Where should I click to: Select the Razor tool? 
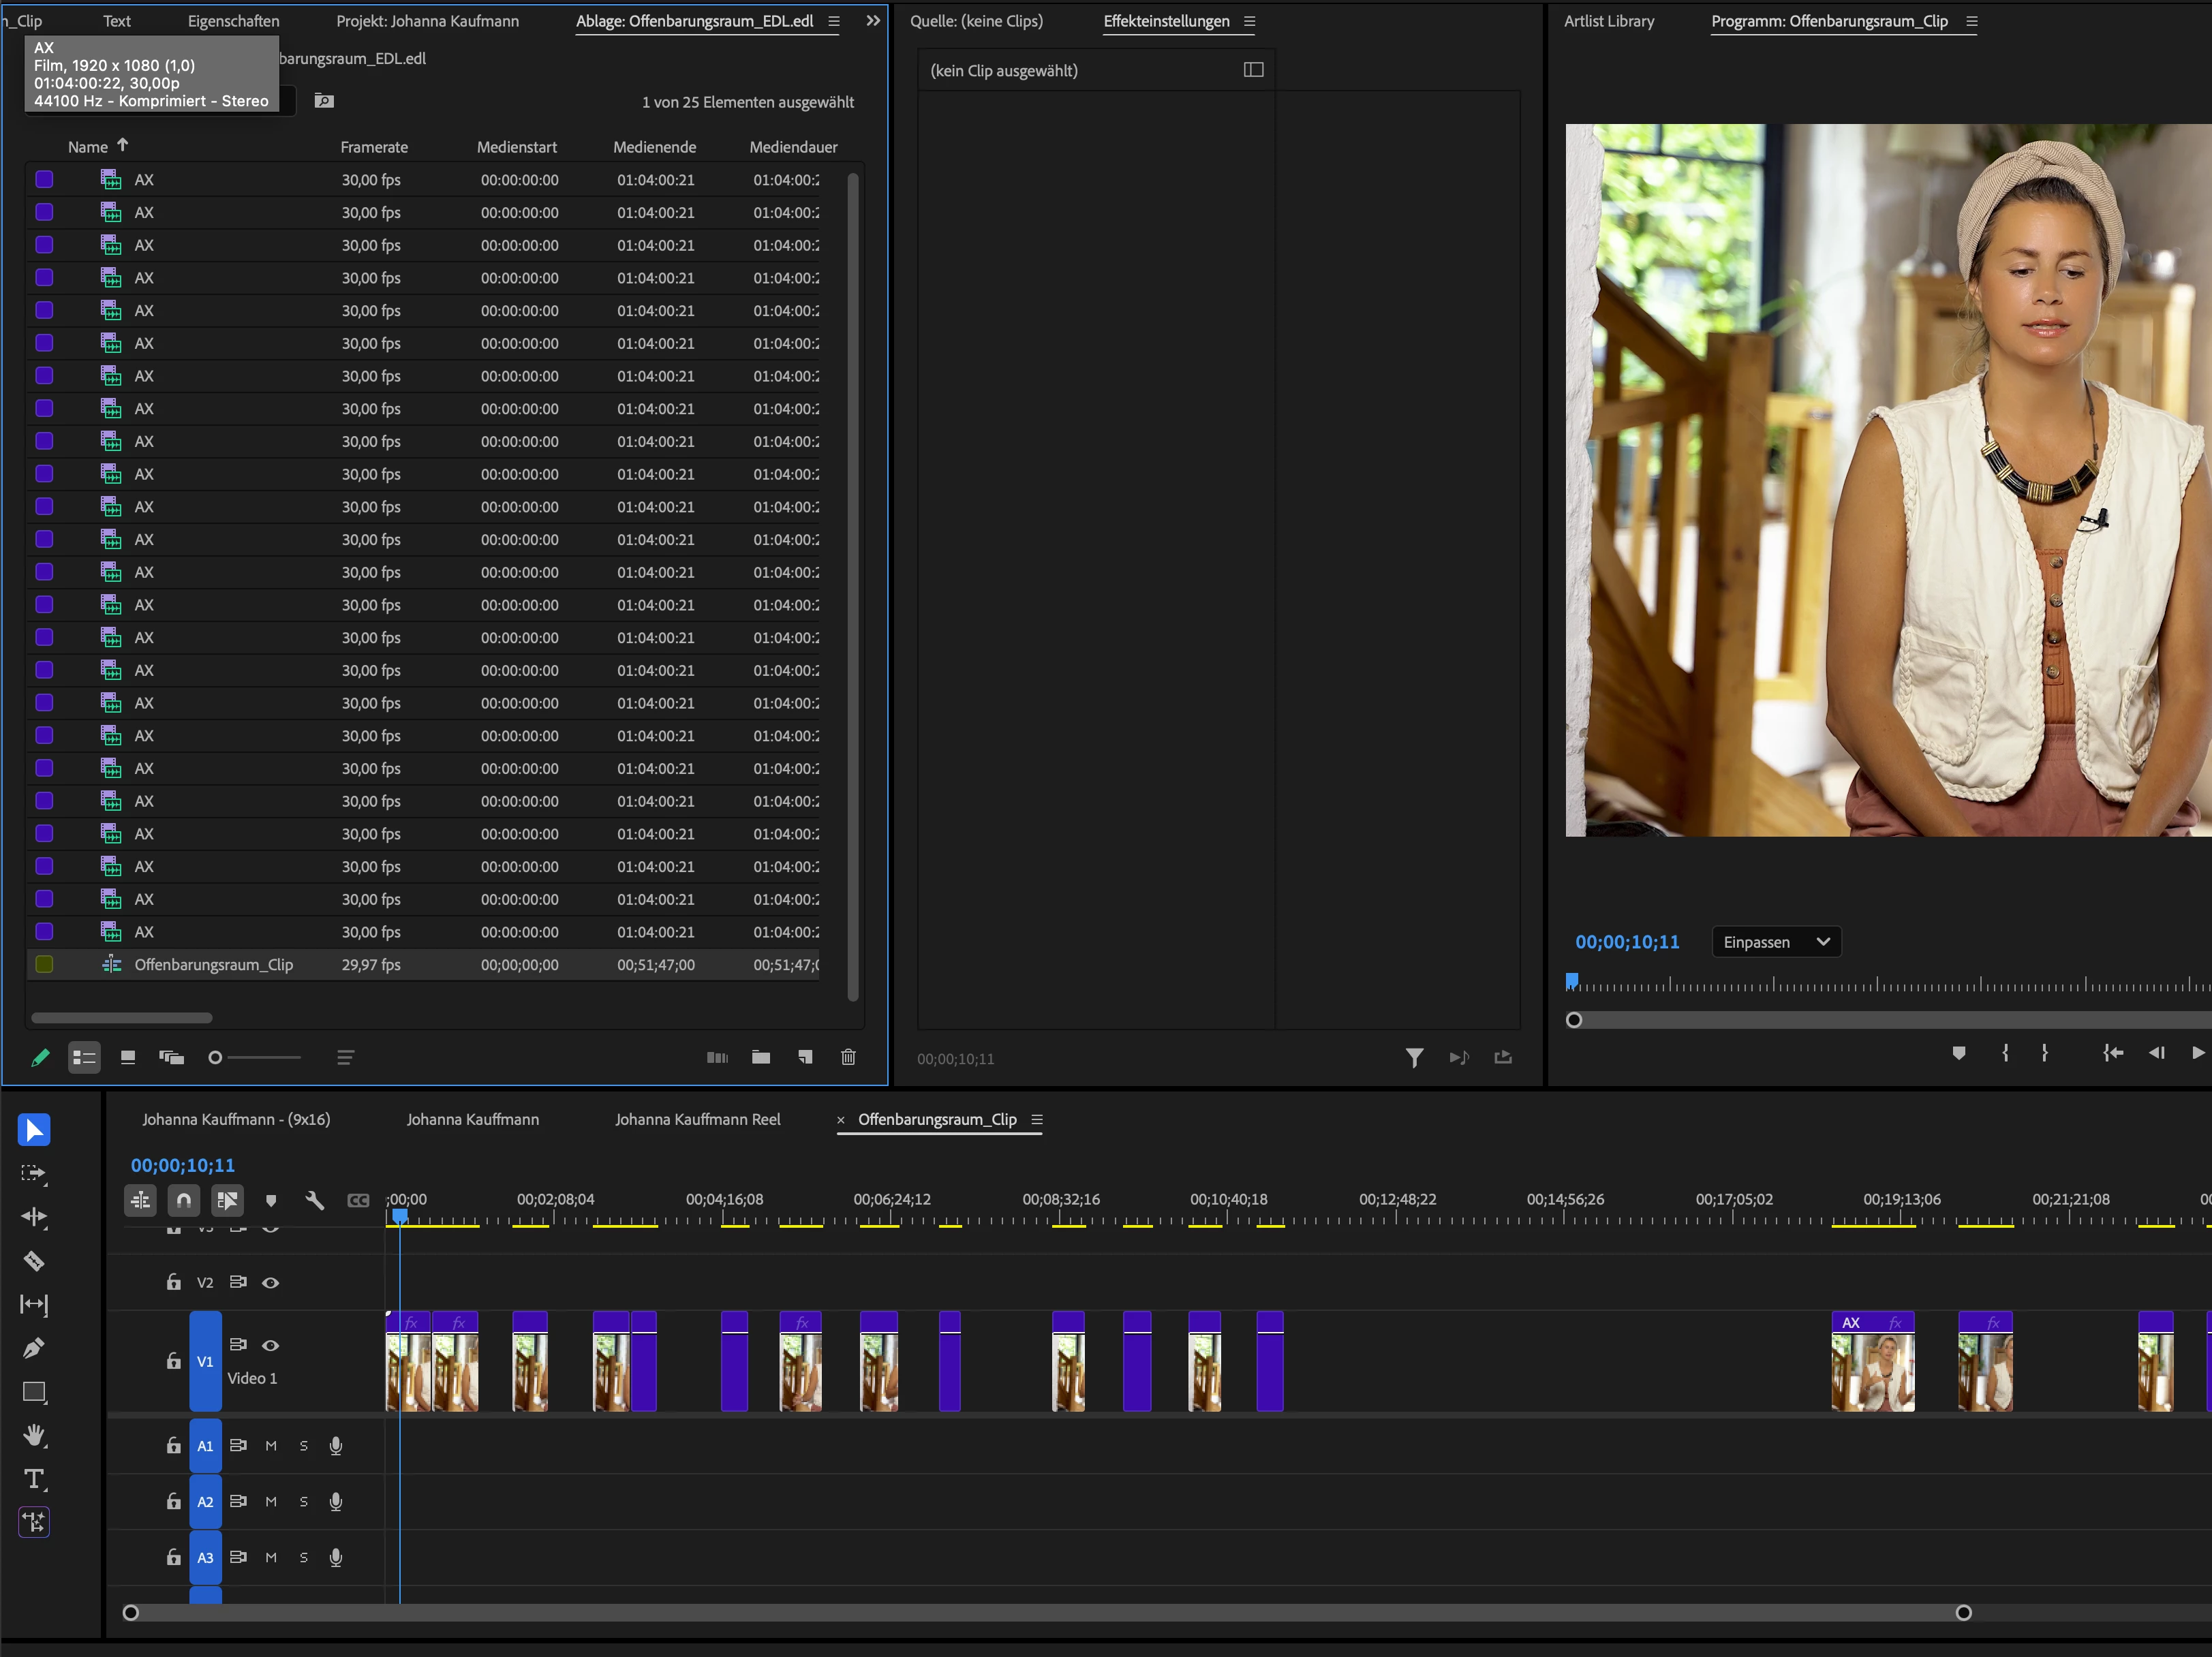34,1261
